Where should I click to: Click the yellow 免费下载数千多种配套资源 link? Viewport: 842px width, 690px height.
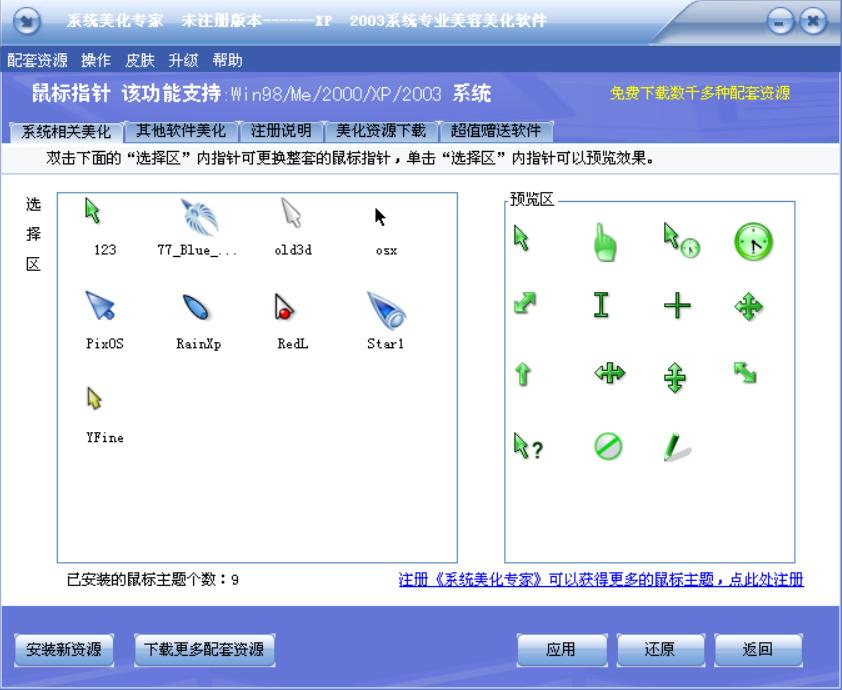tap(700, 93)
